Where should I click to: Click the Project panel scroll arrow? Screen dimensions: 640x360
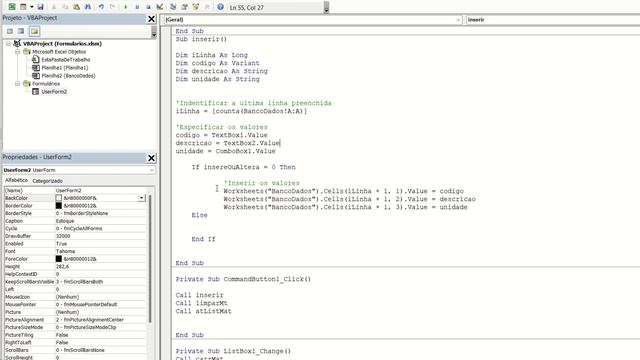click(153, 32)
